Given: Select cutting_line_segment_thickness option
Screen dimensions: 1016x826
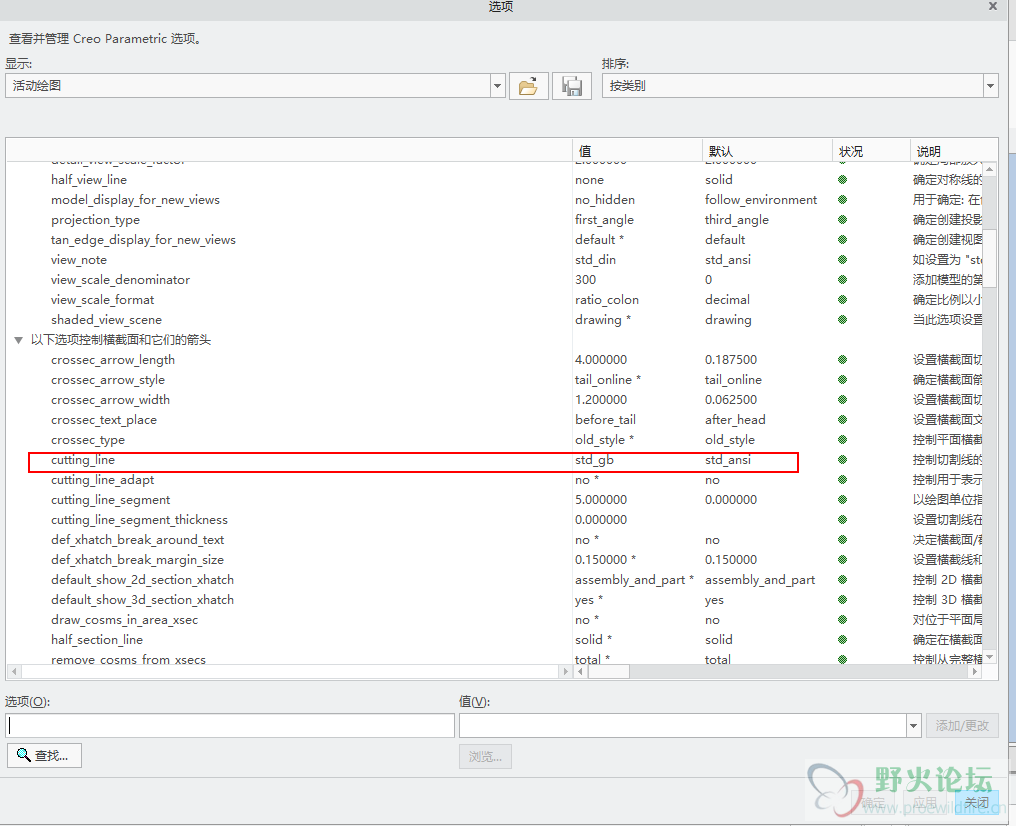Looking at the screenshot, I should pos(139,520).
